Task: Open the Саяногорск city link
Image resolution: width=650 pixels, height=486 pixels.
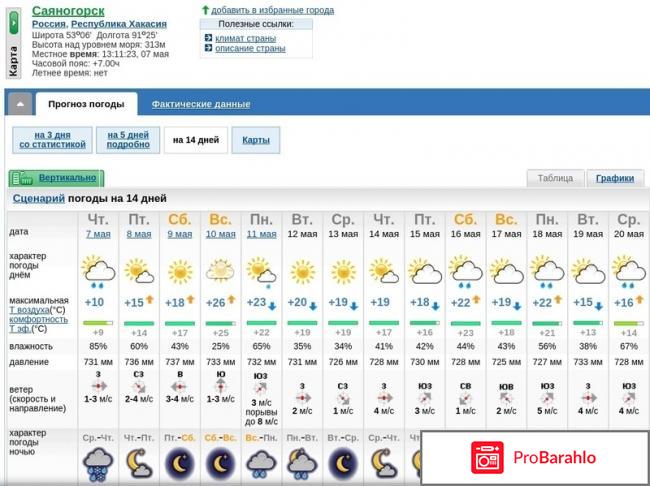Action: (68, 11)
